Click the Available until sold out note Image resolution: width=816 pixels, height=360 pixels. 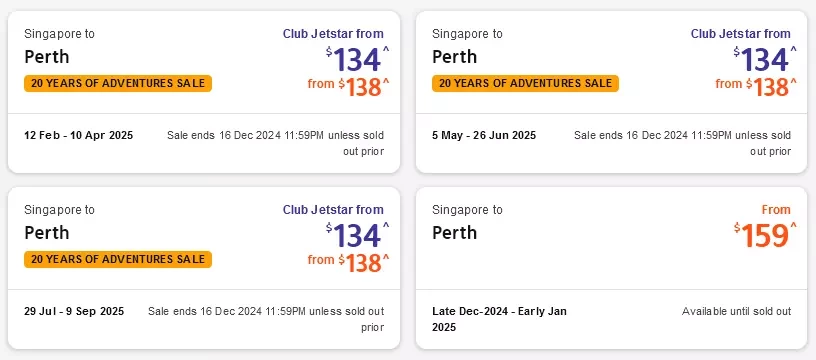click(736, 311)
